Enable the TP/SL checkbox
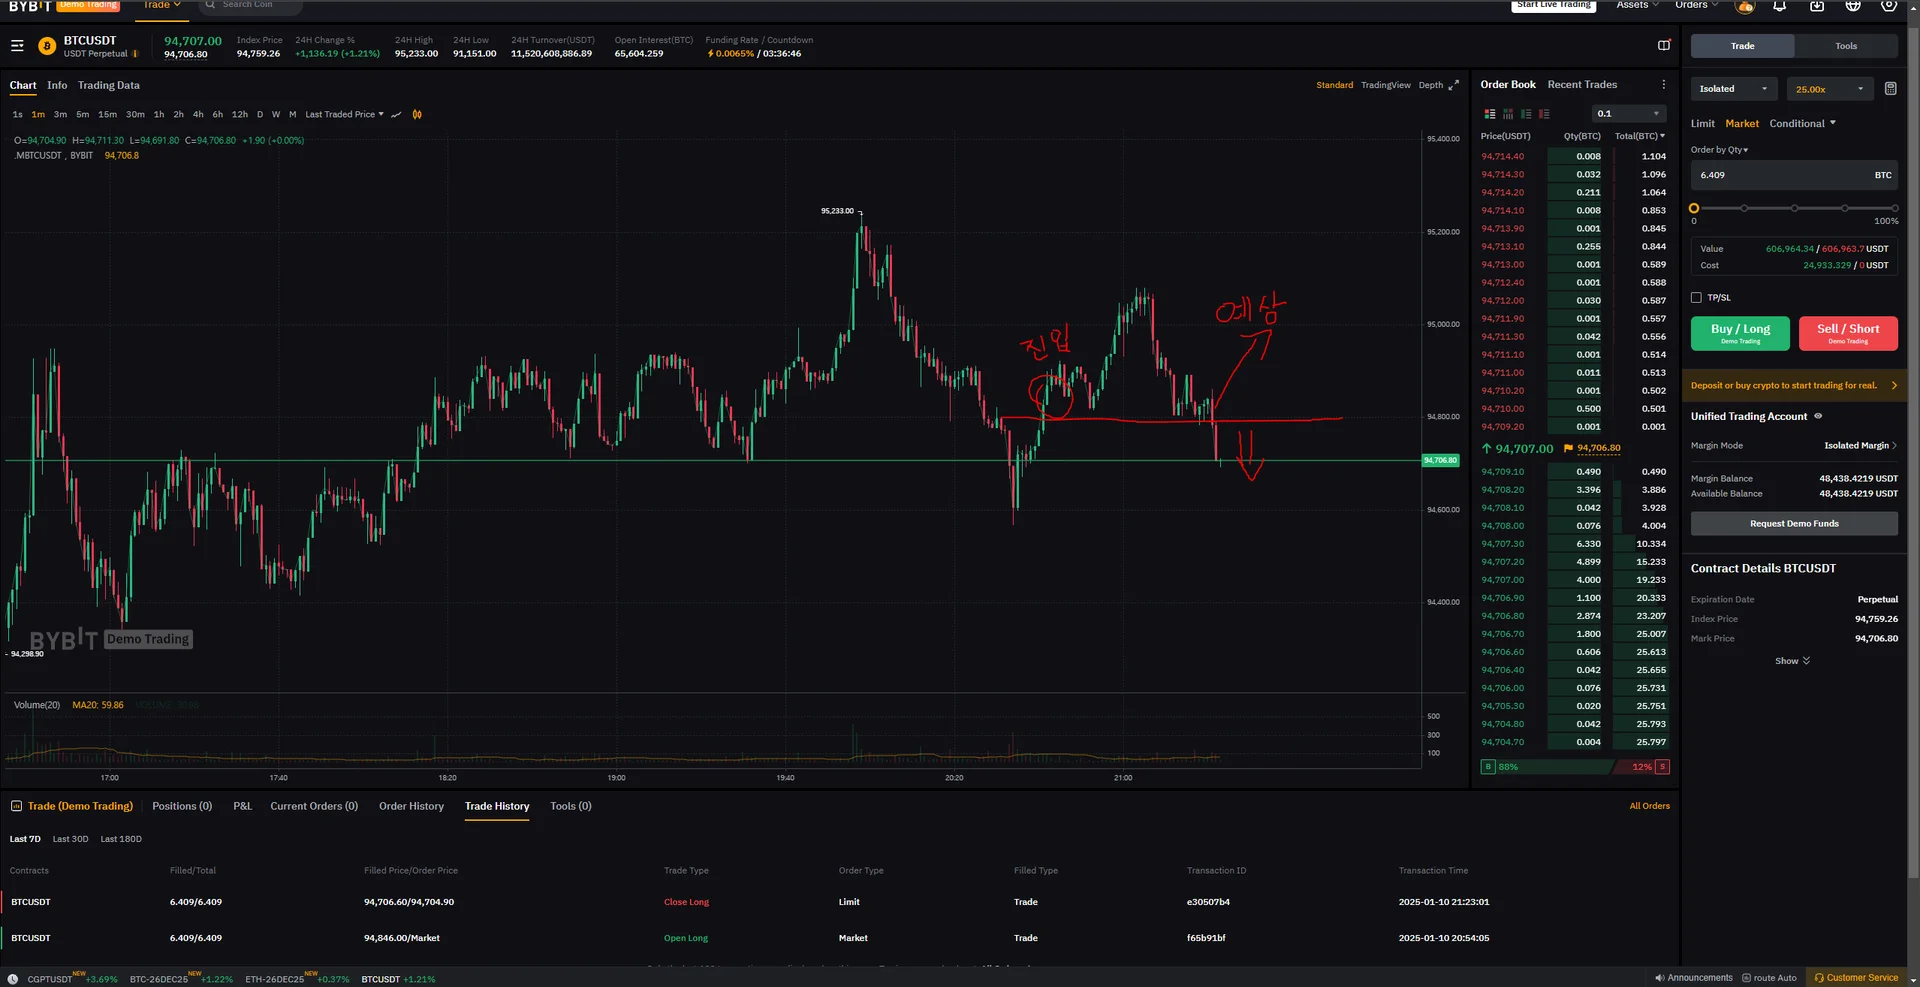Image resolution: width=1920 pixels, height=987 pixels. [x=1696, y=298]
